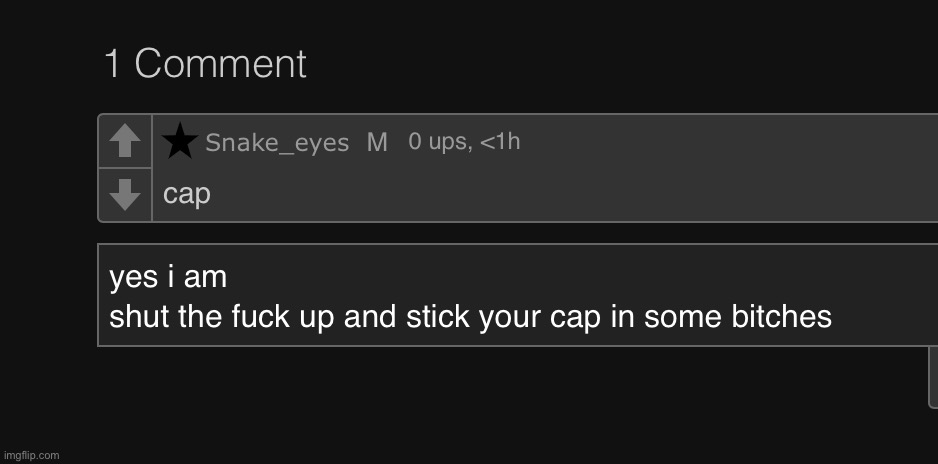Downvote the Snake_eyes comment

tap(124, 194)
